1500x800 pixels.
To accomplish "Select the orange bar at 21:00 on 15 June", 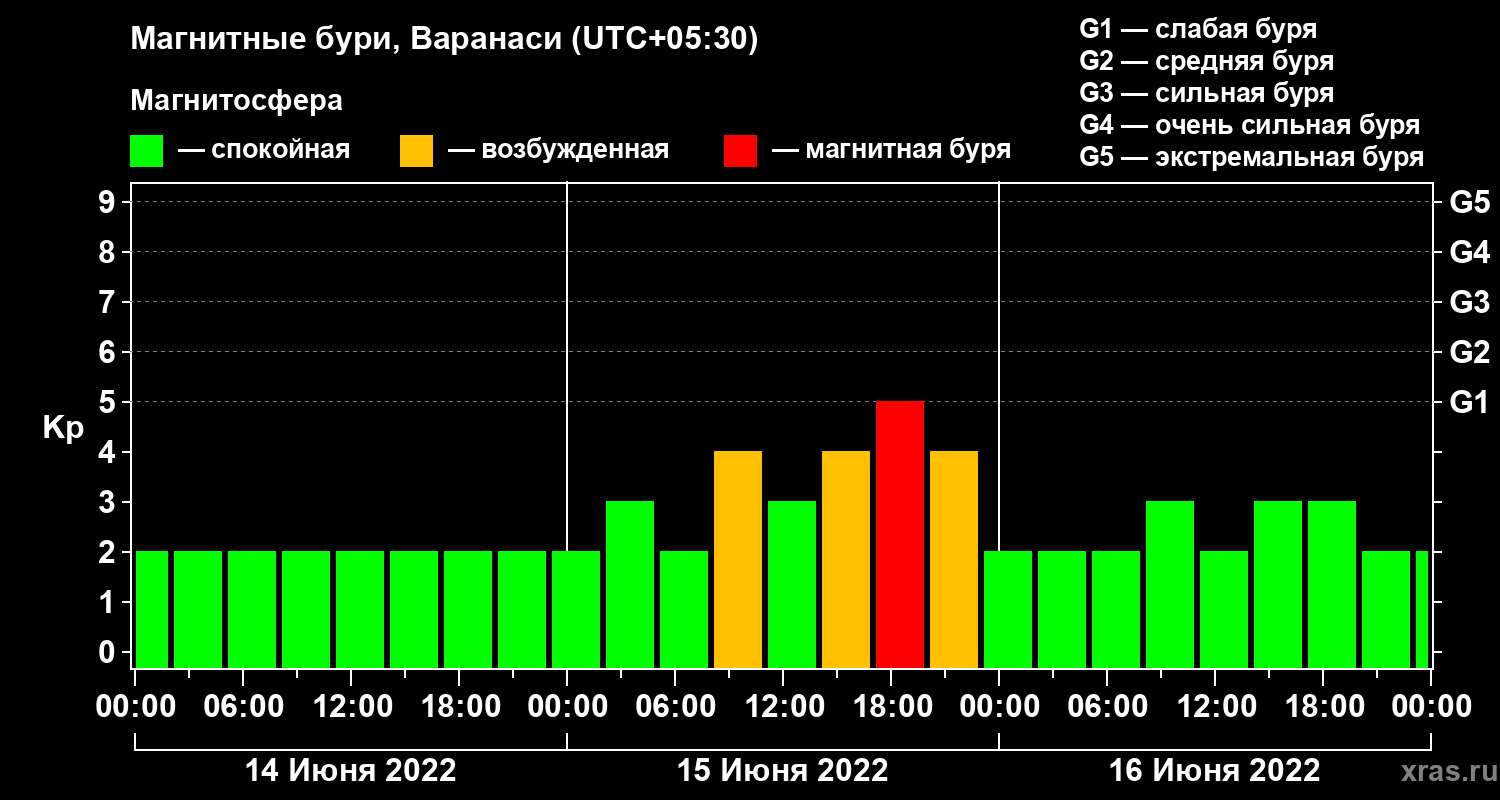I will (954, 560).
